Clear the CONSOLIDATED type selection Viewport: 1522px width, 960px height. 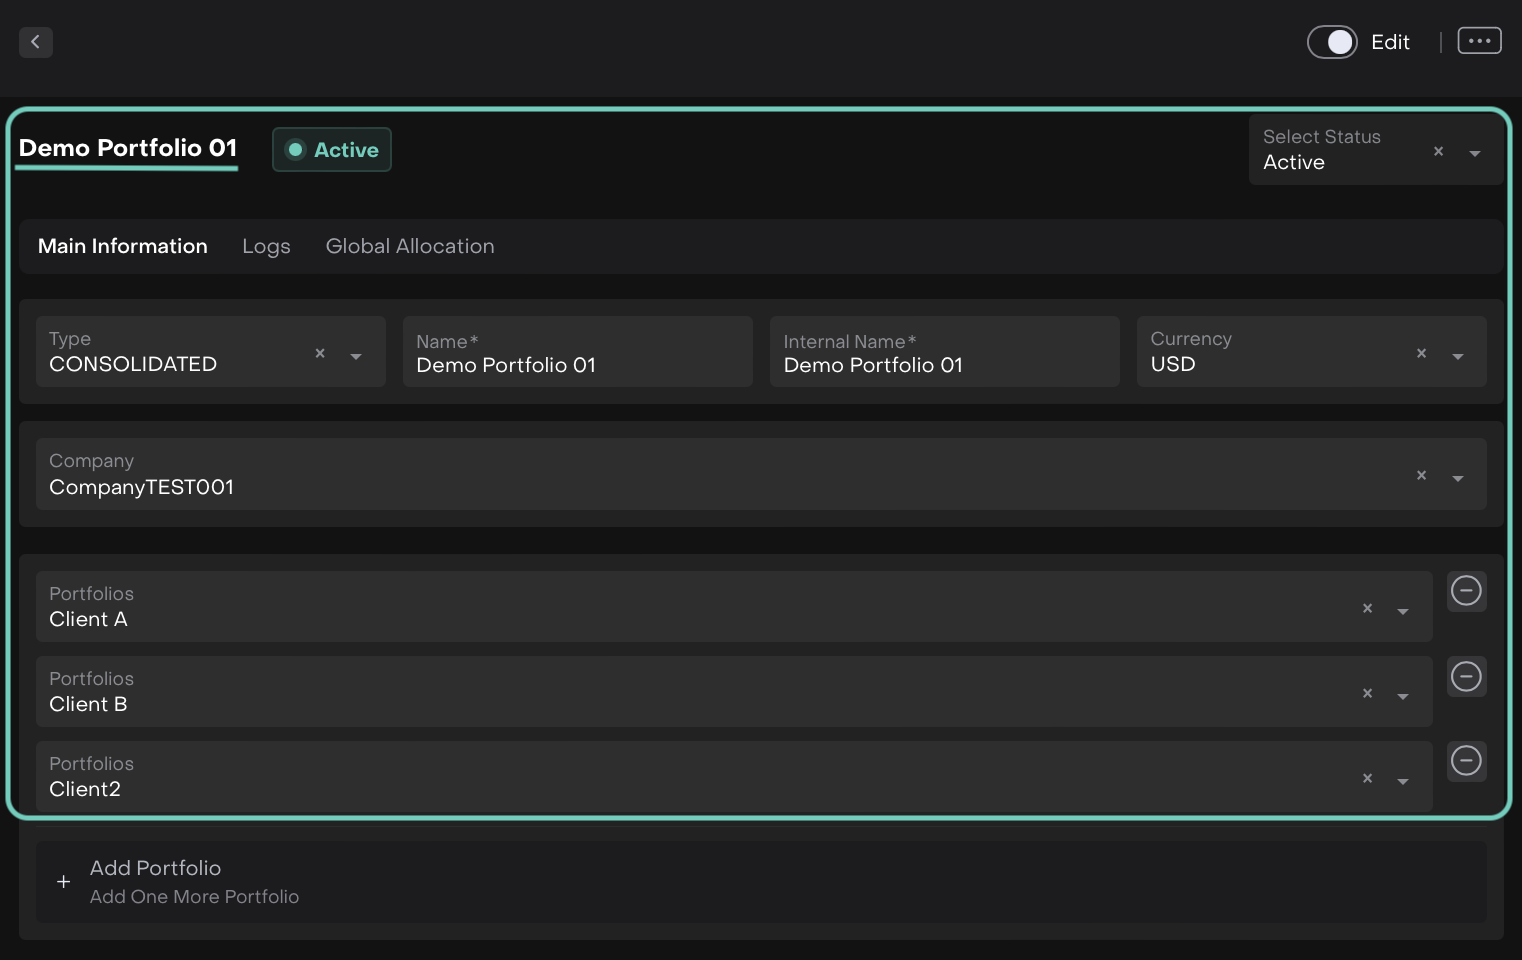(320, 354)
